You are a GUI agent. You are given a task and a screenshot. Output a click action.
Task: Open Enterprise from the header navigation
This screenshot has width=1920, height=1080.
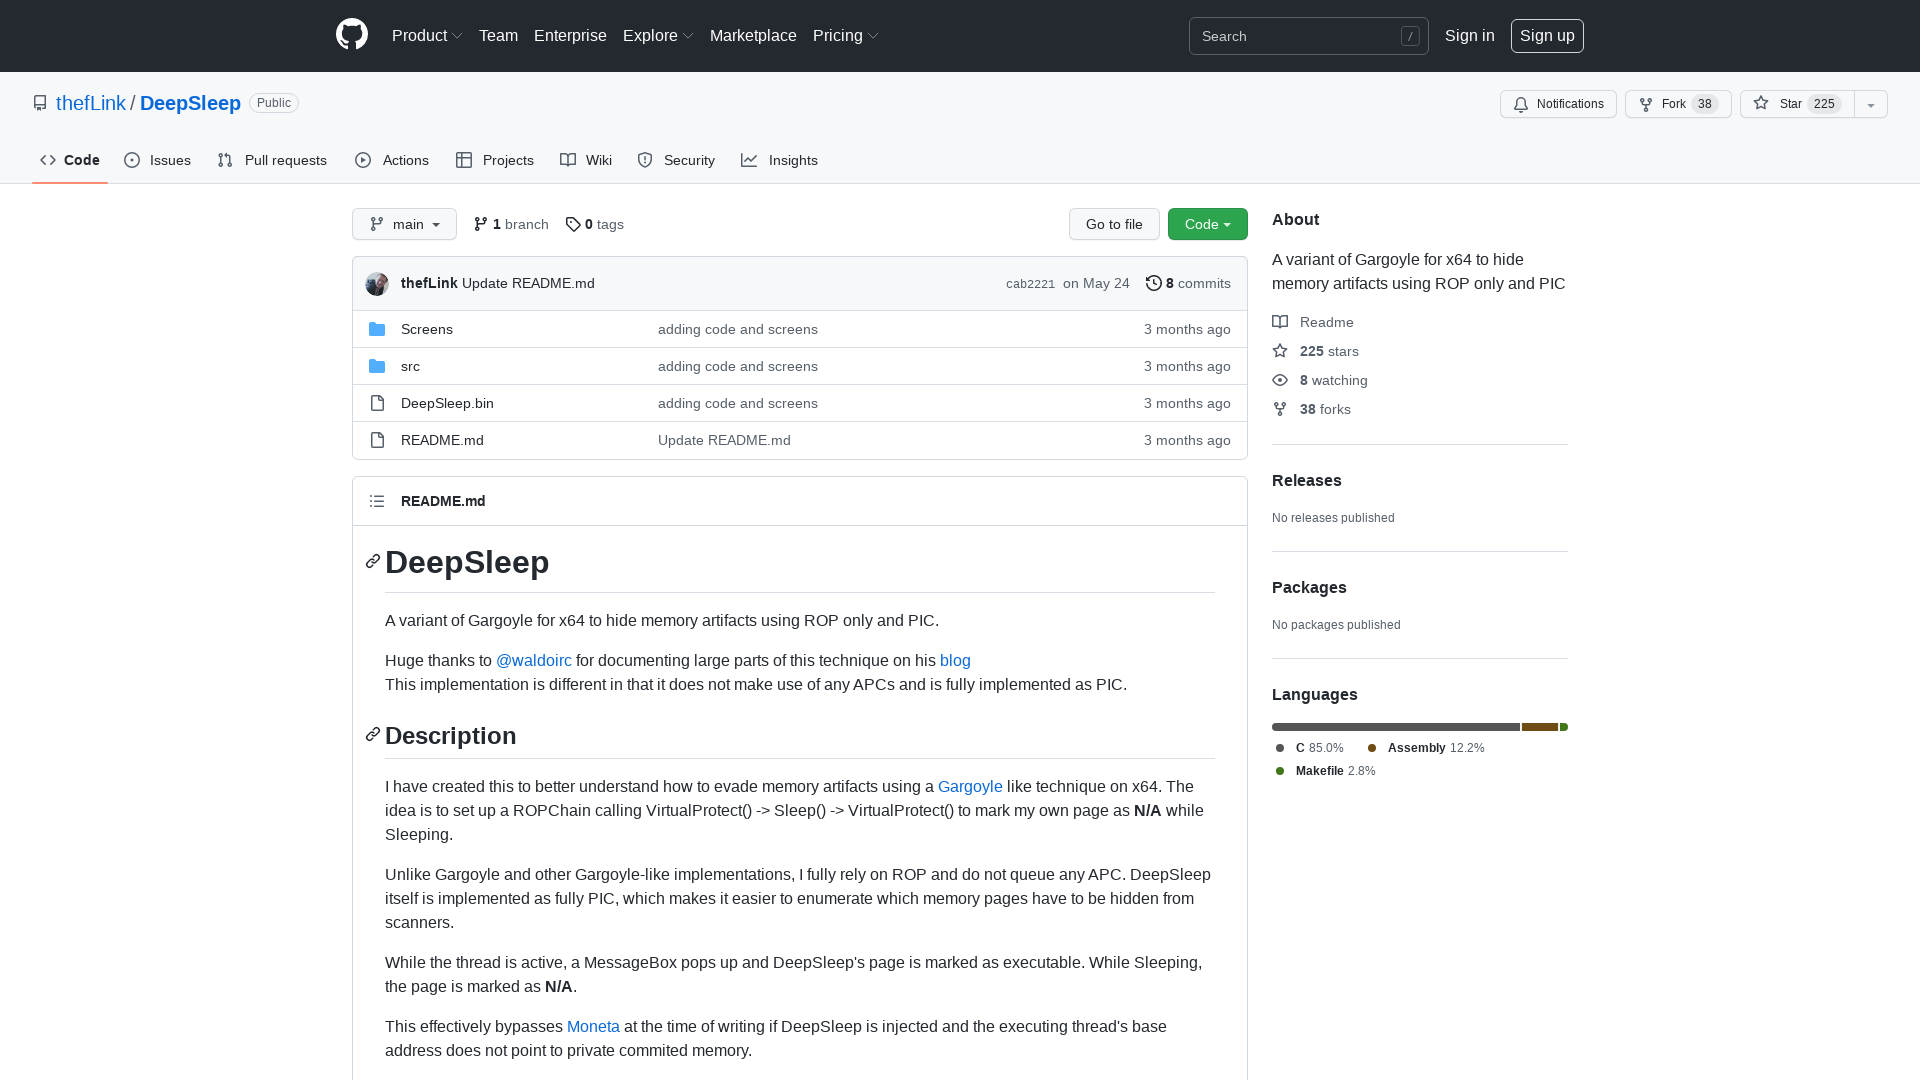point(570,36)
